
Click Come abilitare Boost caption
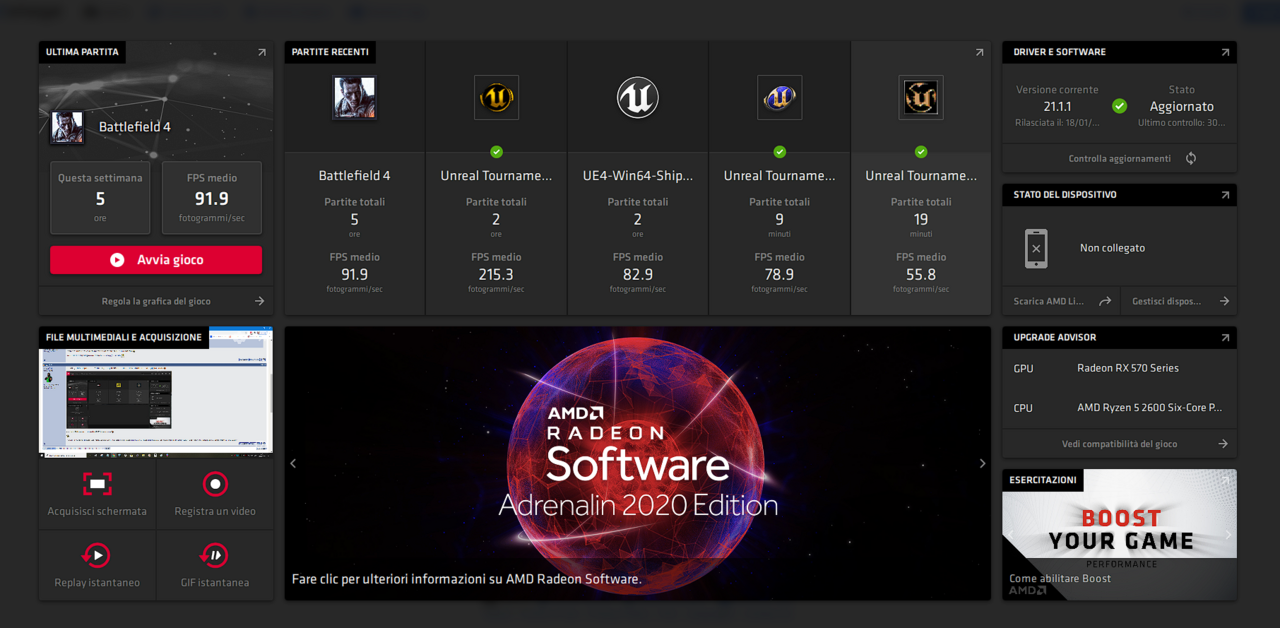click(1060, 579)
